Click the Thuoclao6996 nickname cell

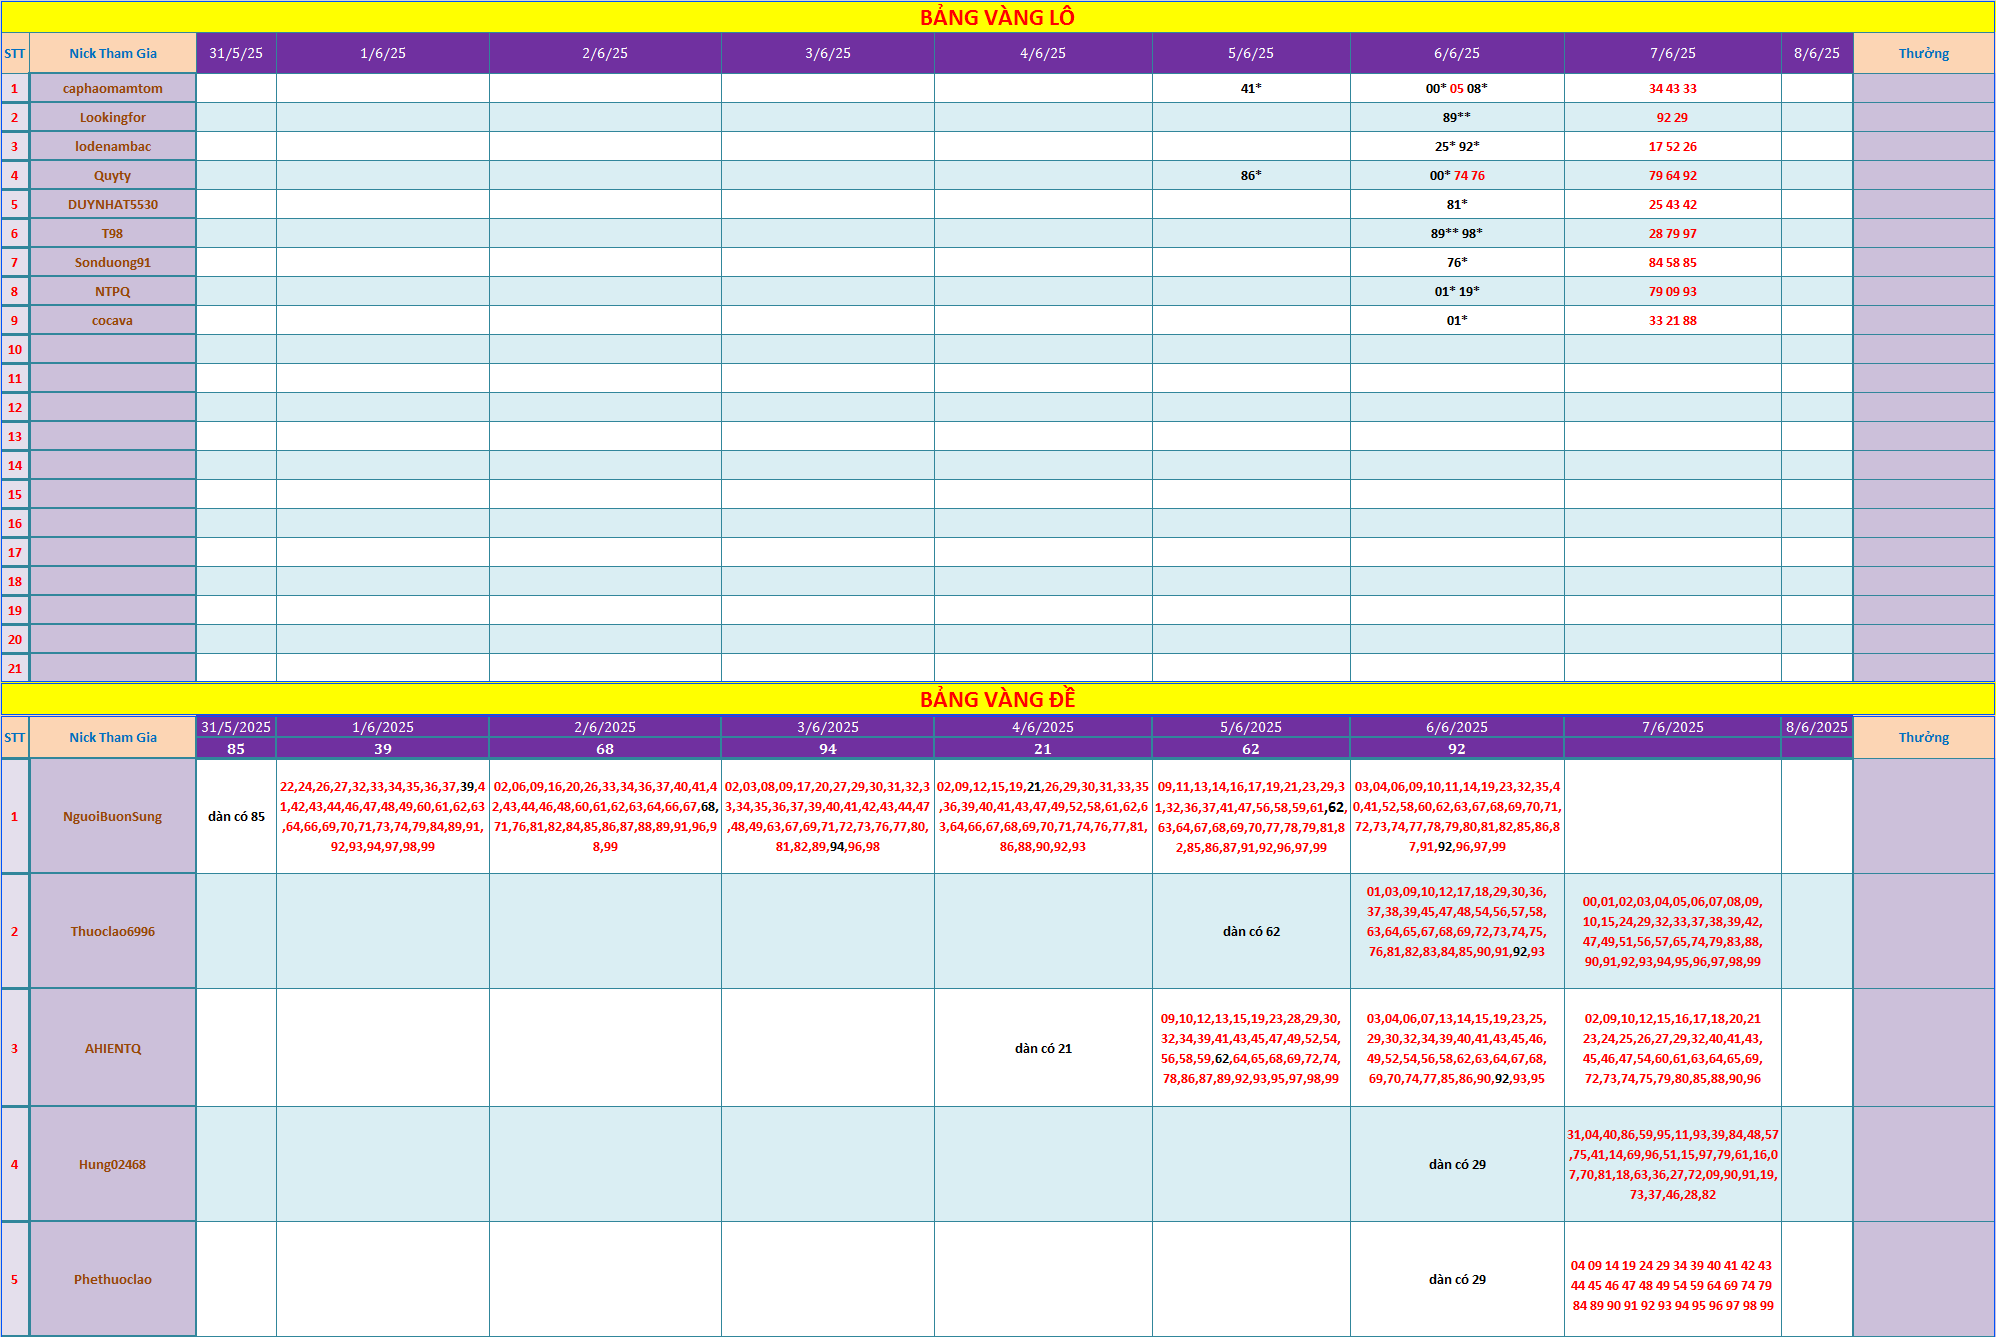pos(112,931)
